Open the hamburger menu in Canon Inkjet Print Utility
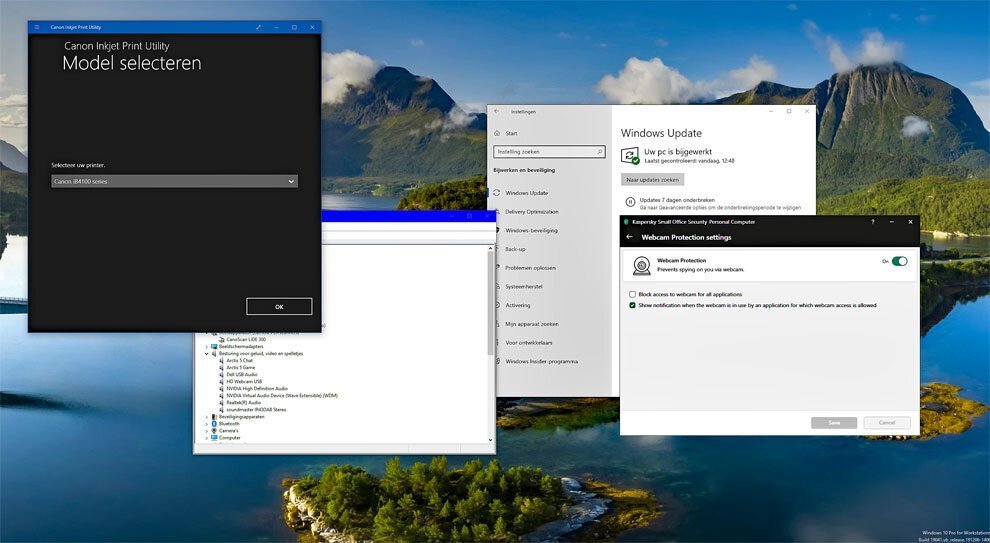 click(37, 27)
